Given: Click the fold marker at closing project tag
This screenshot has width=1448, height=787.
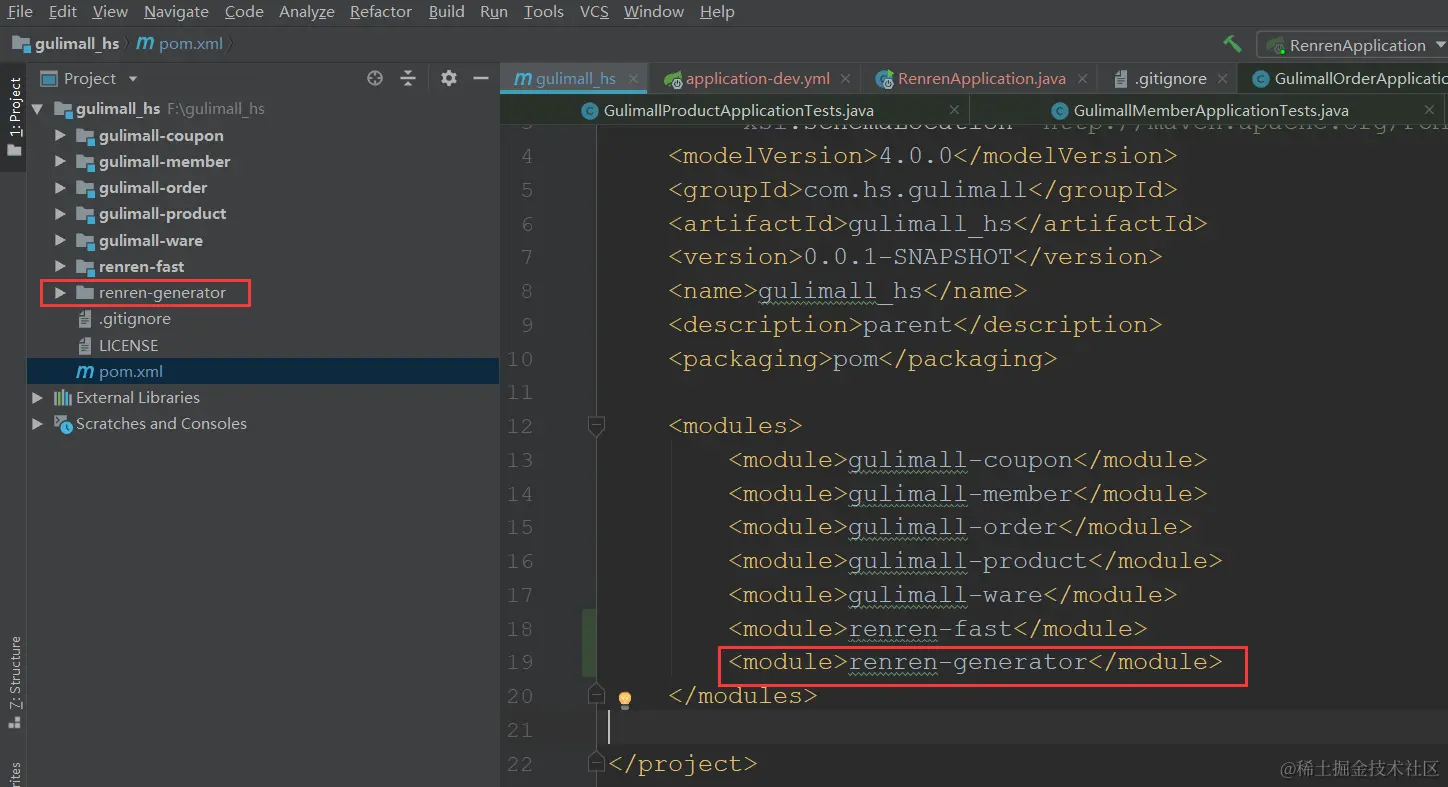Looking at the screenshot, I should (x=596, y=763).
